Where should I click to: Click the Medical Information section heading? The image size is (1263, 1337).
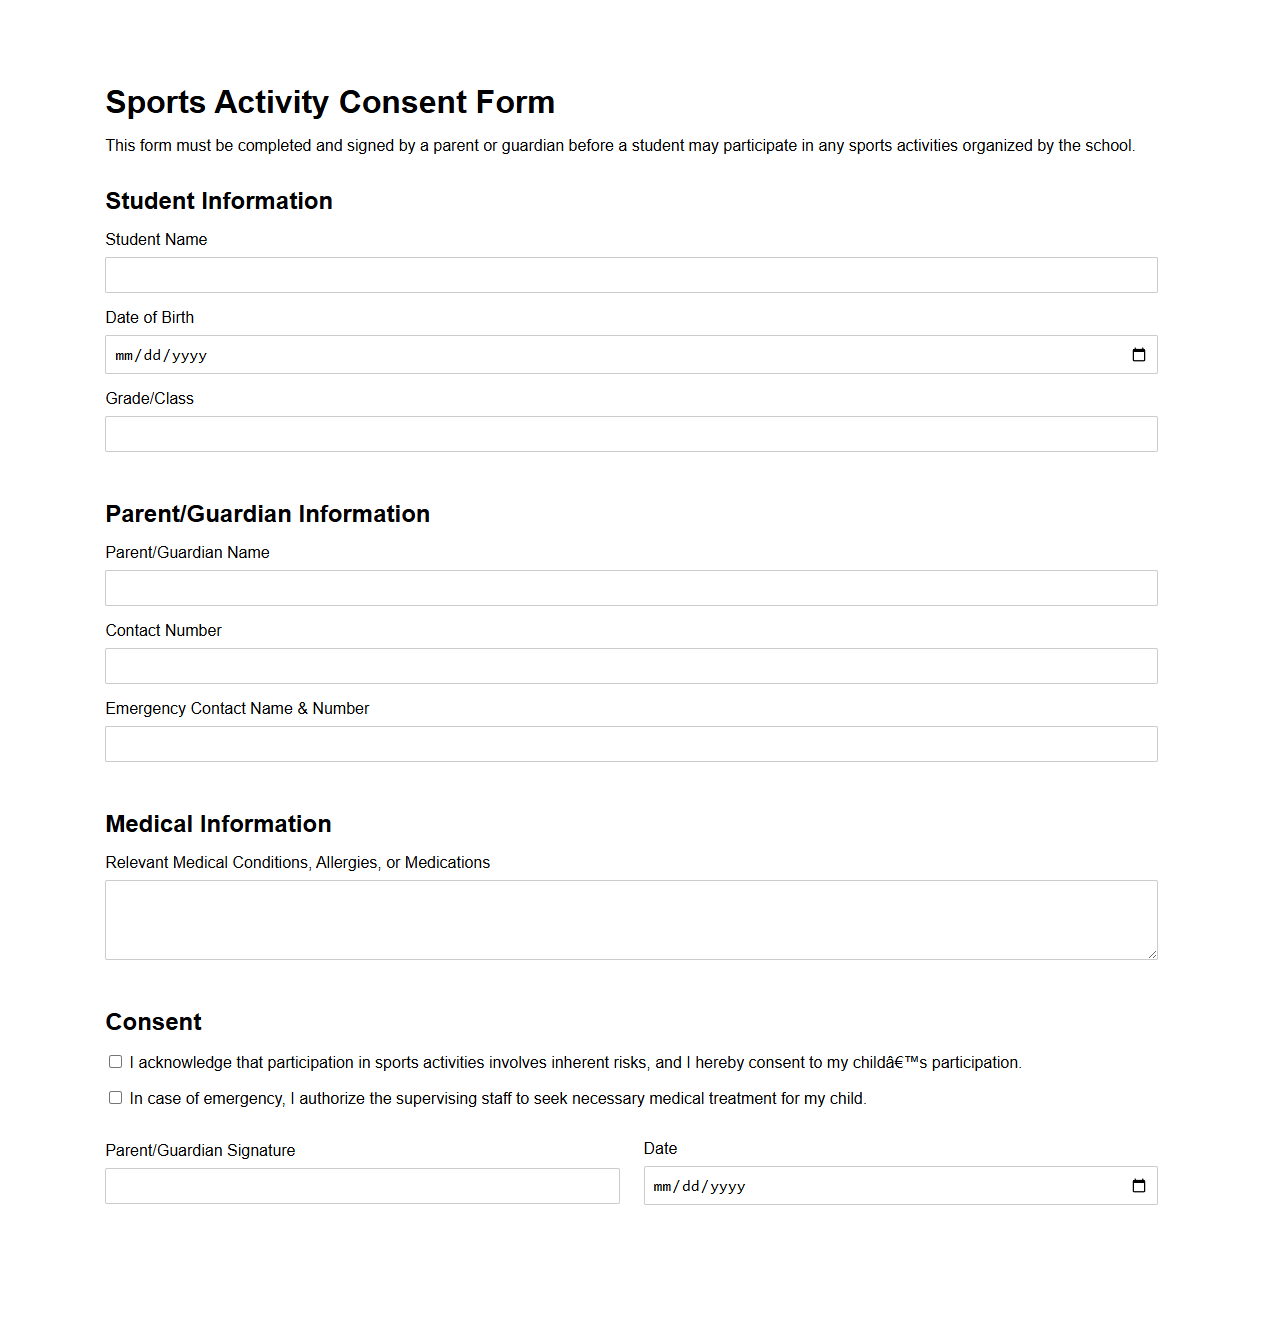point(218,824)
